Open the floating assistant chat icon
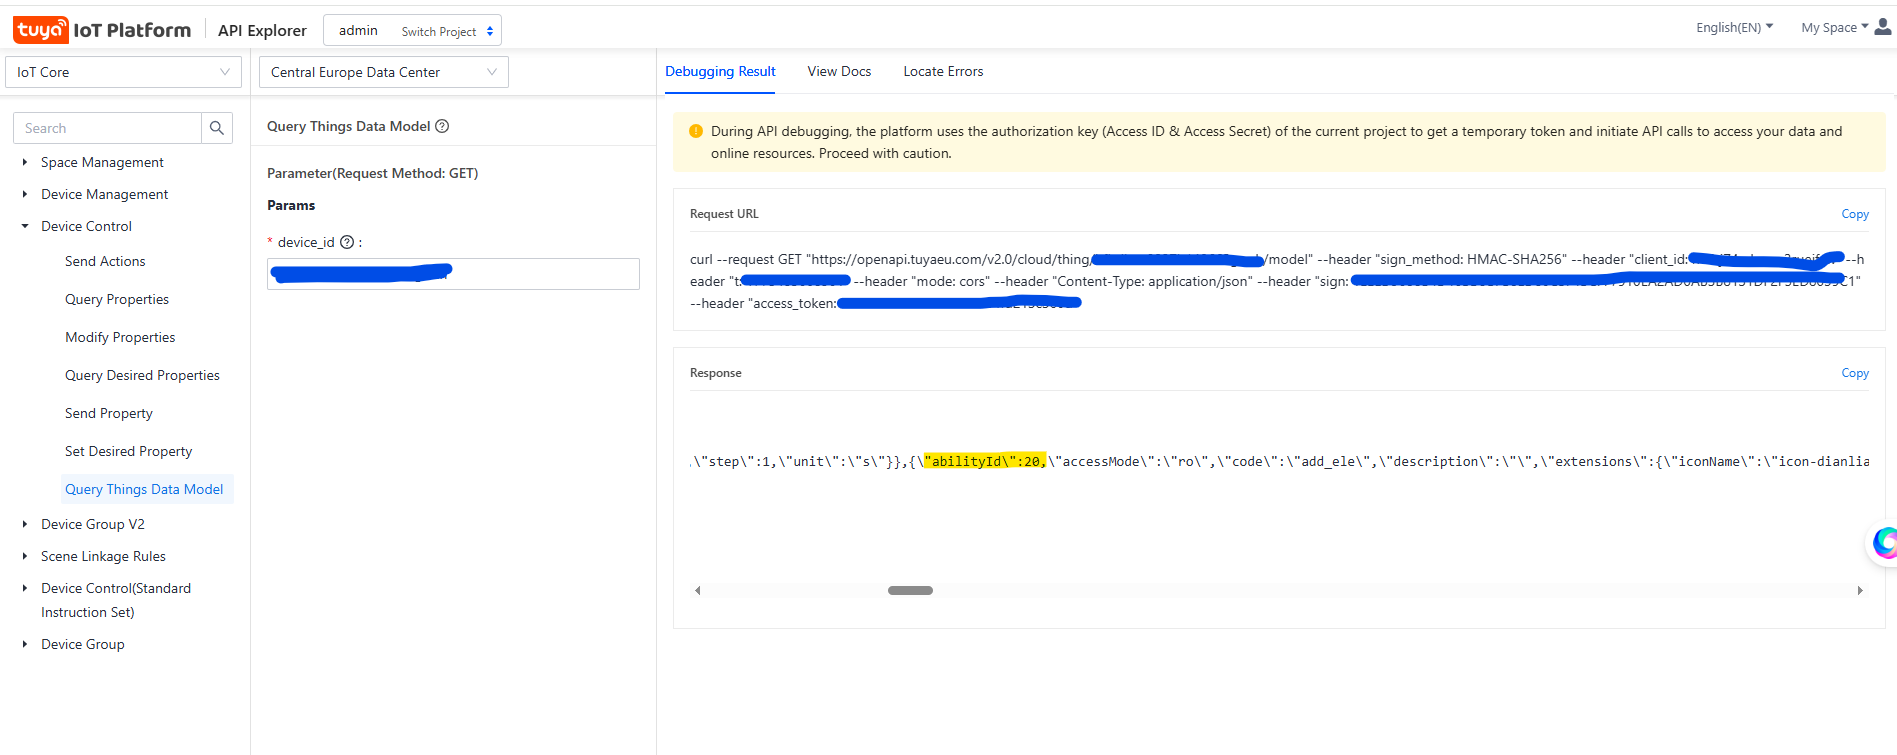 pyautogui.click(x=1885, y=543)
